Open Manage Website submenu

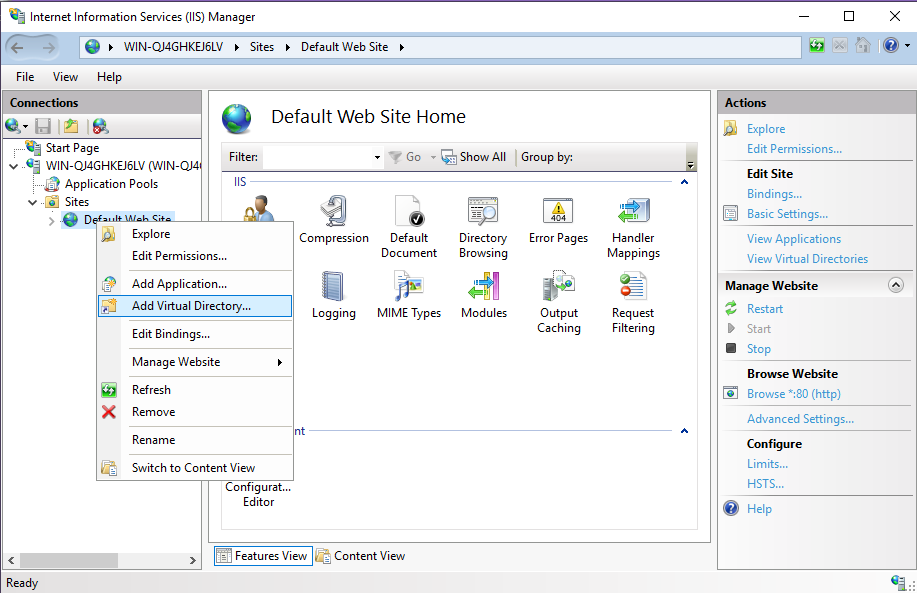point(195,362)
